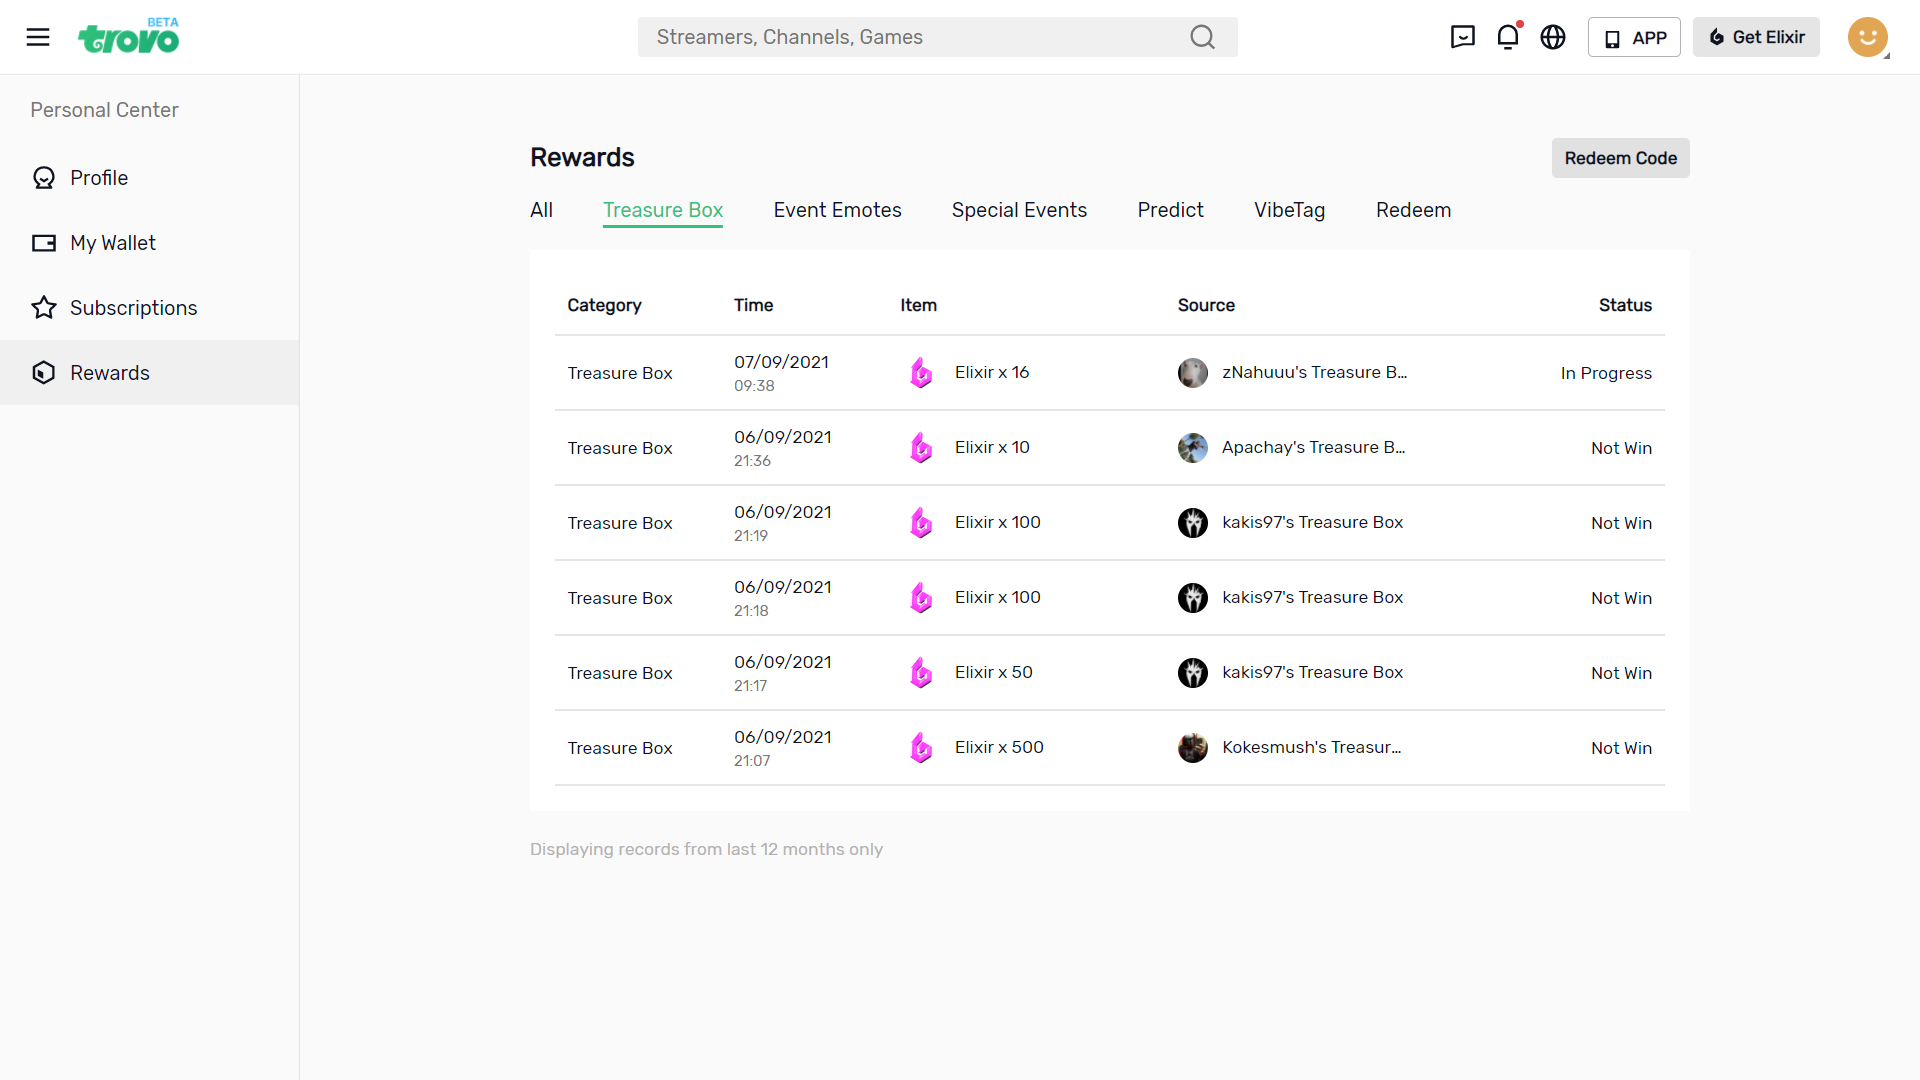The width and height of the screenshot is (1920, 1080).
Task: Open the user avatar menu
Action: tap(1867, 37)
